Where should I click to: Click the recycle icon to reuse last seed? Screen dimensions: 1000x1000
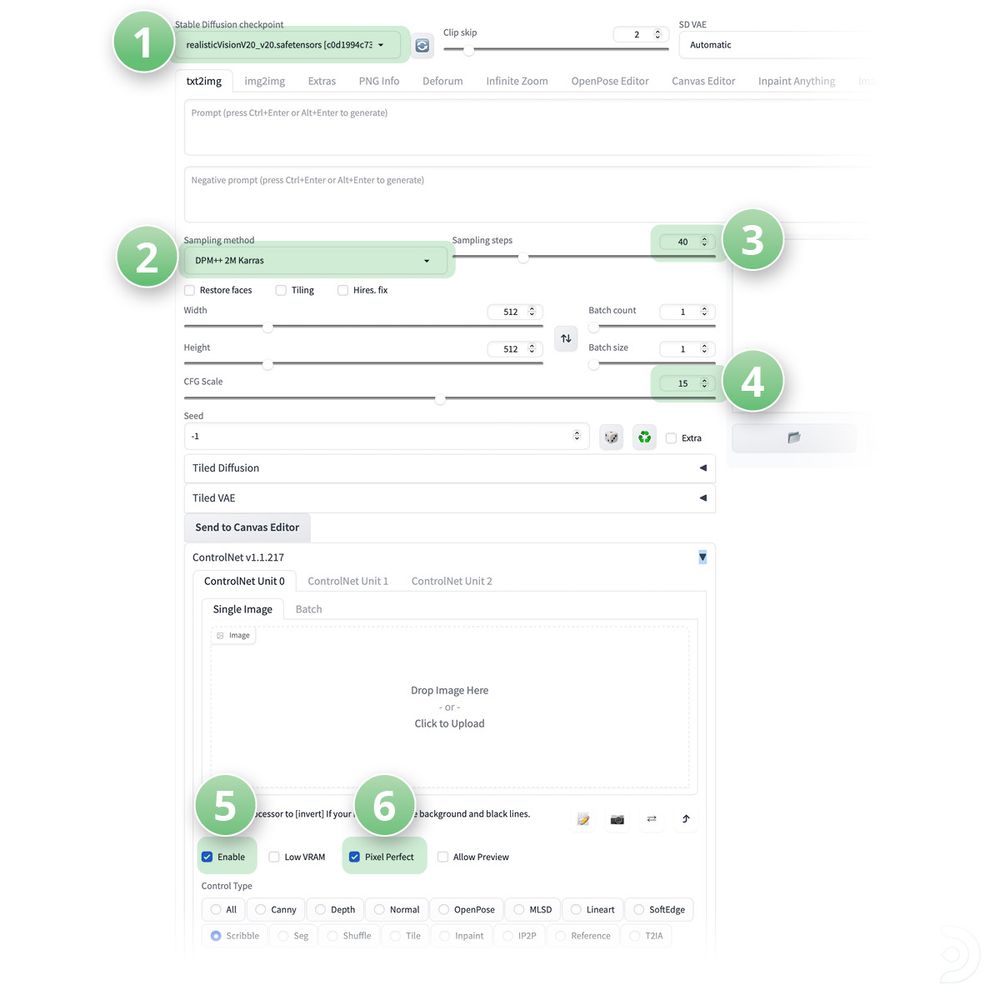point(644,436)
